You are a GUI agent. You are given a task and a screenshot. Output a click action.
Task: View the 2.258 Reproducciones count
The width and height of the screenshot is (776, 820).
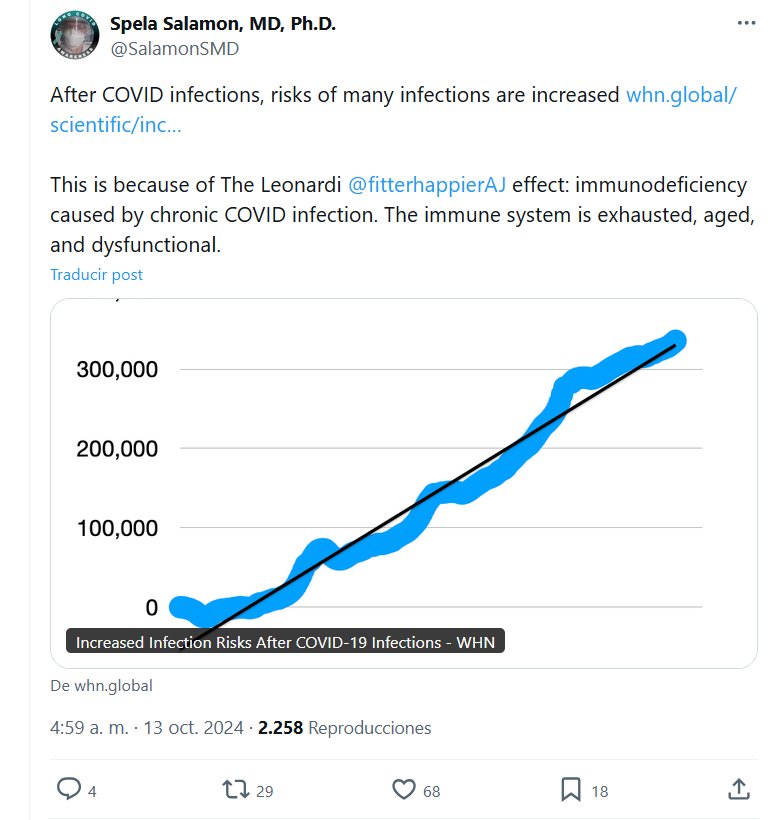coord(345,728)
